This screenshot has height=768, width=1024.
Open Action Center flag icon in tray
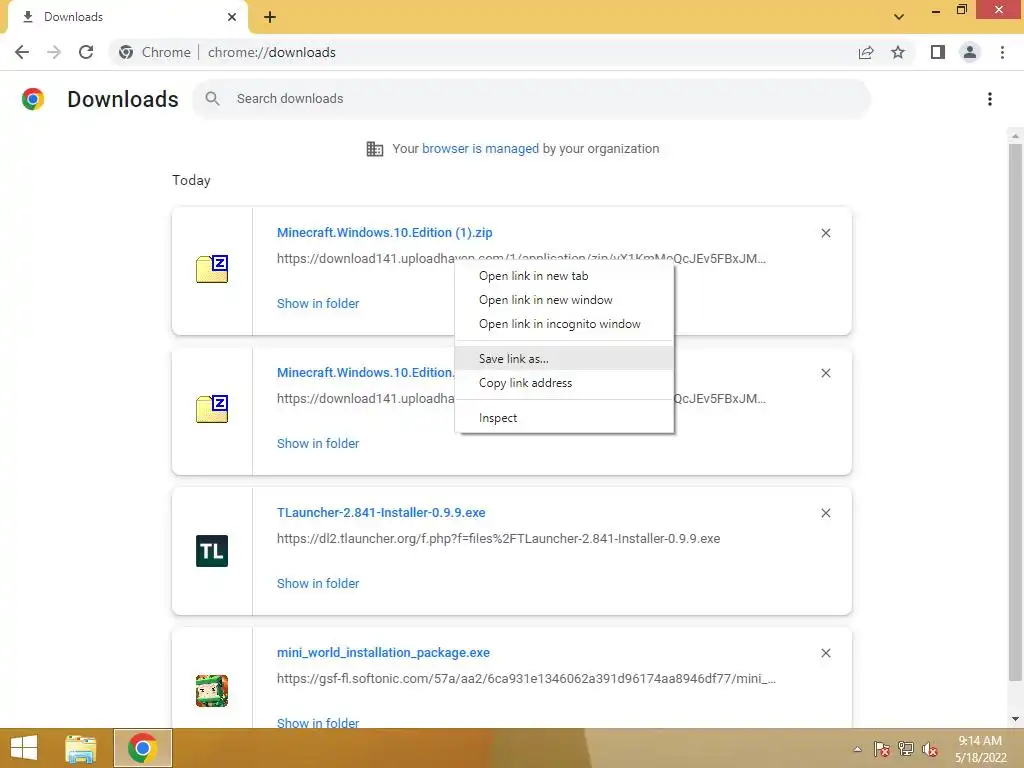(x=882, y=749)
